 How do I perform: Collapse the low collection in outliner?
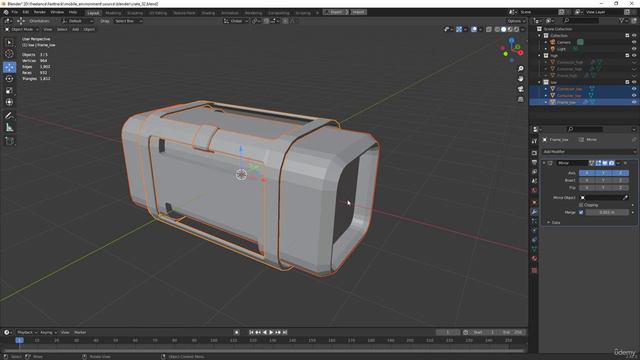click(540, 82)
